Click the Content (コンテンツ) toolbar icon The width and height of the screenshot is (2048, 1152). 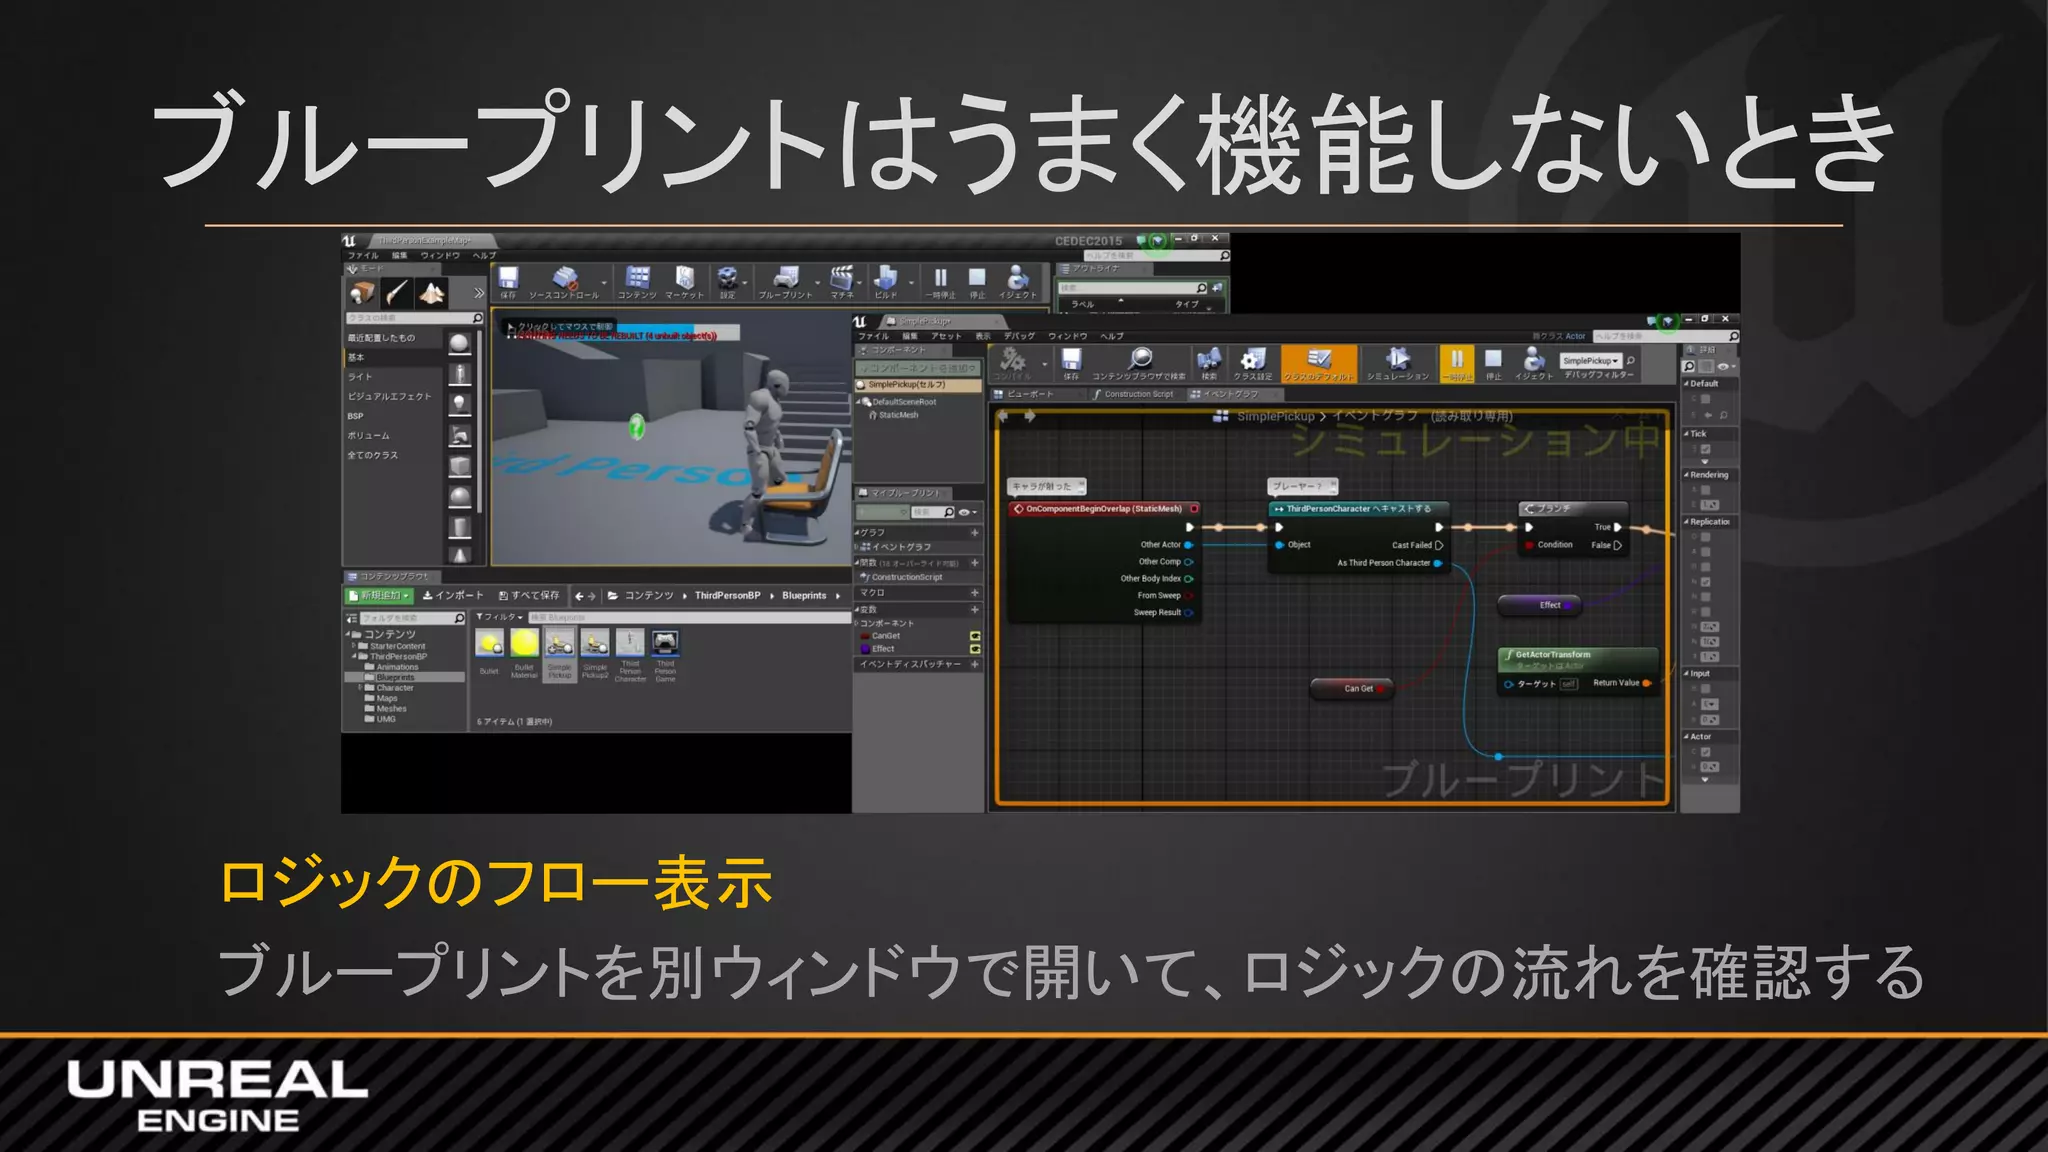[637, 281]
